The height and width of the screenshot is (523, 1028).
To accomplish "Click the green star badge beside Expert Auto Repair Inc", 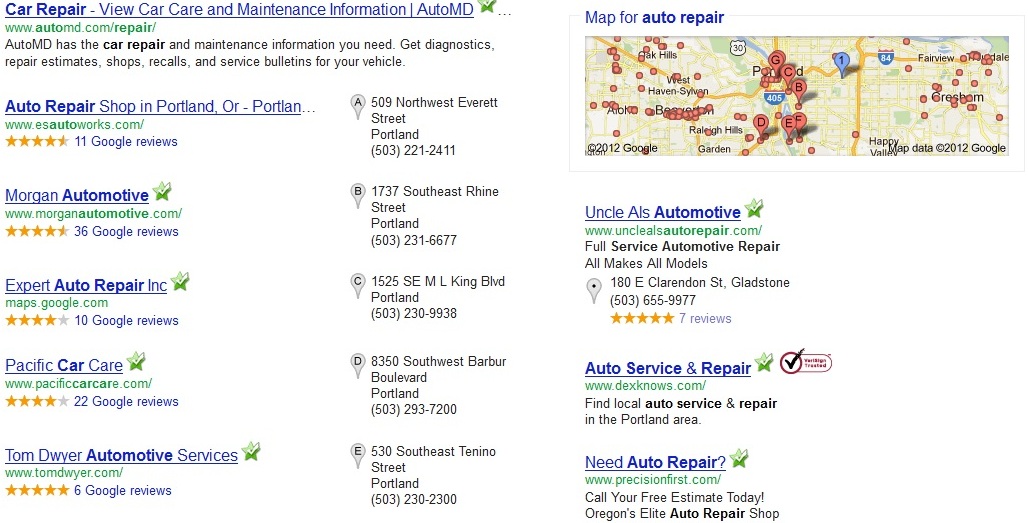I will click(180, 281).
